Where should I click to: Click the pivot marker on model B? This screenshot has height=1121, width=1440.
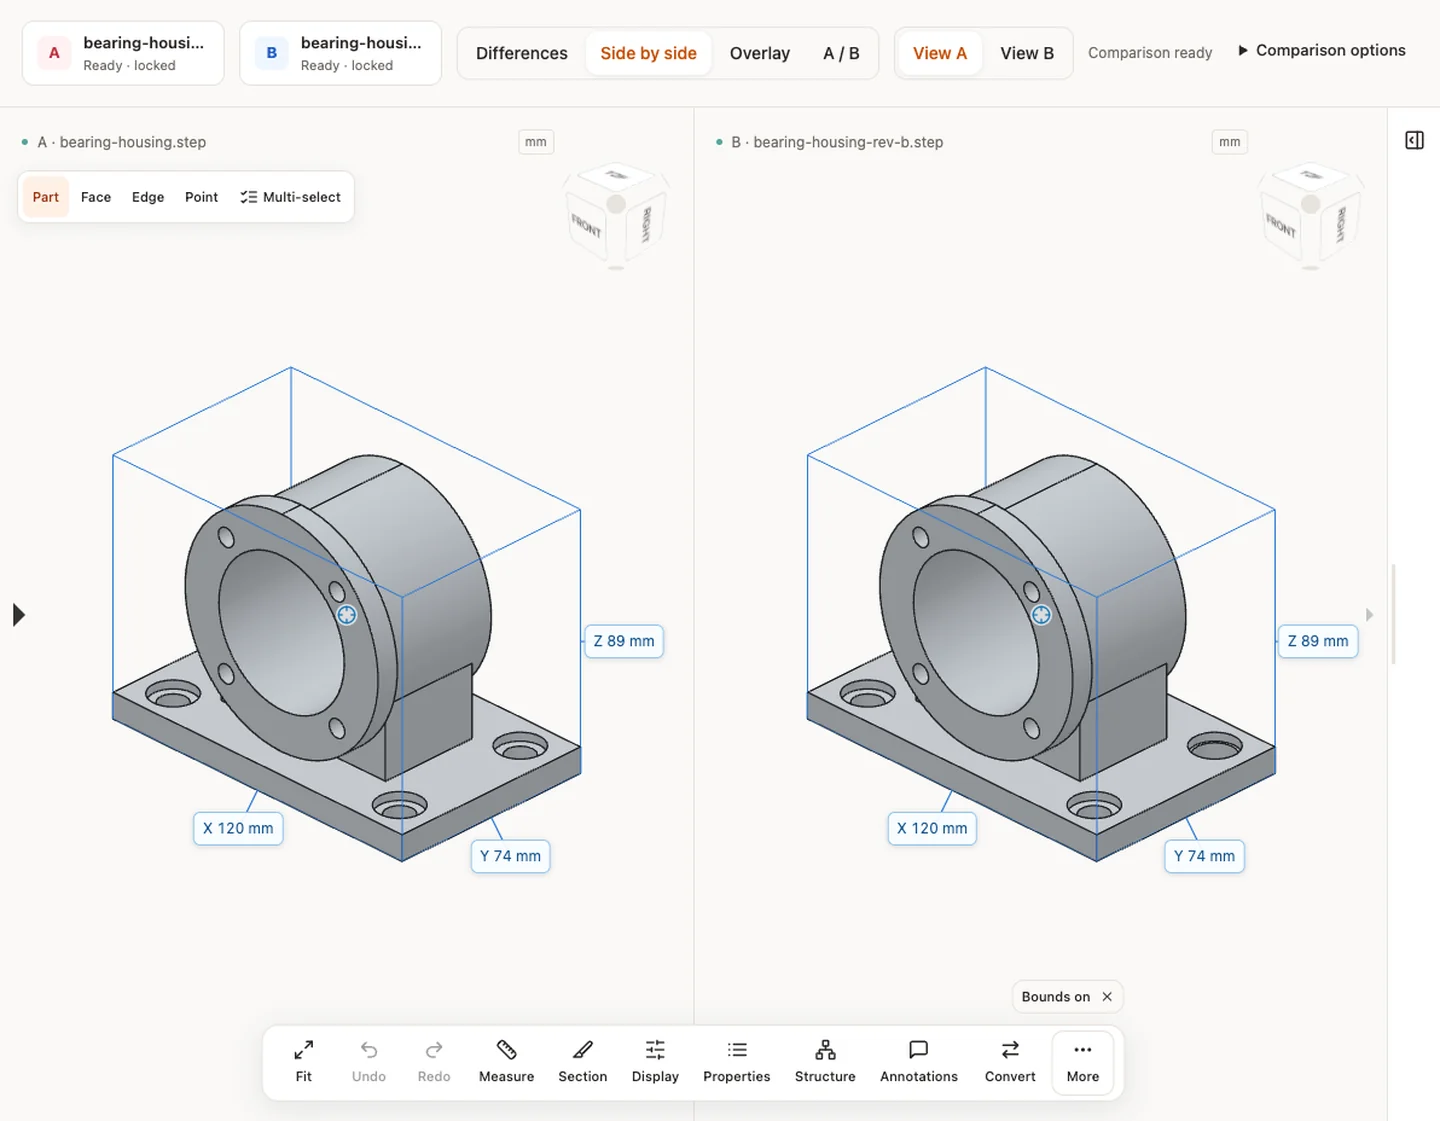[1041, 615]
